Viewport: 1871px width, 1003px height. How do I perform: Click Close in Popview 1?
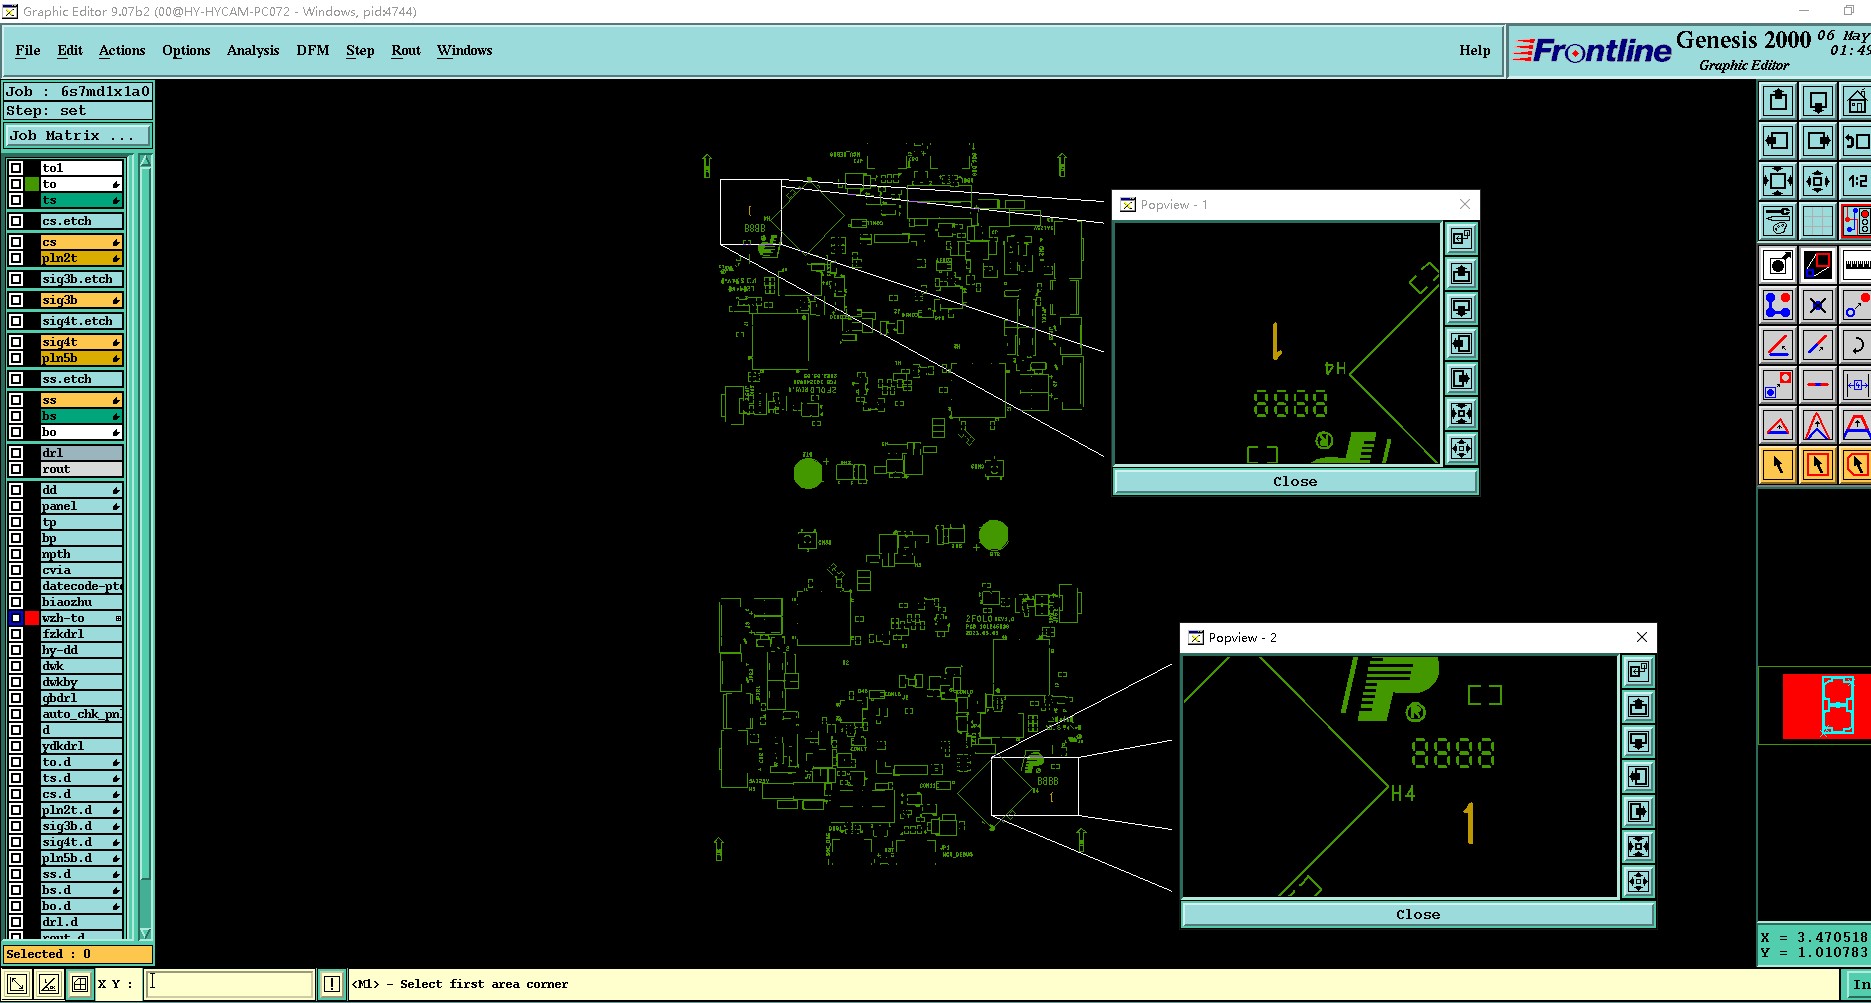tap(1295, 481)
